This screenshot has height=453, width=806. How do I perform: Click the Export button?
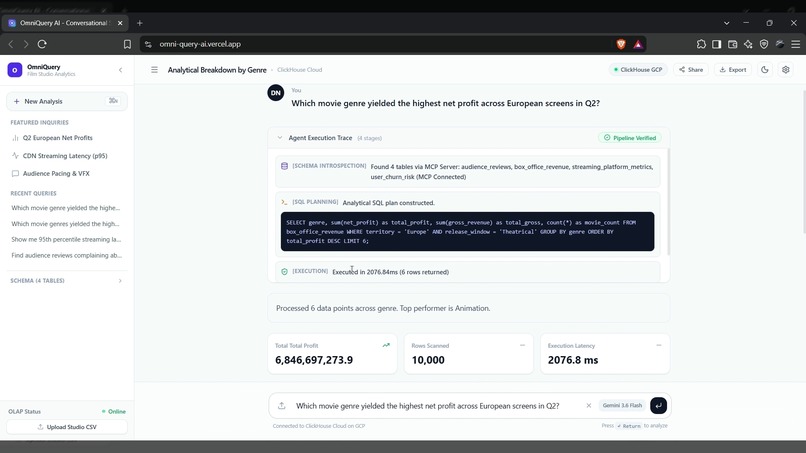tap(732, 70)
